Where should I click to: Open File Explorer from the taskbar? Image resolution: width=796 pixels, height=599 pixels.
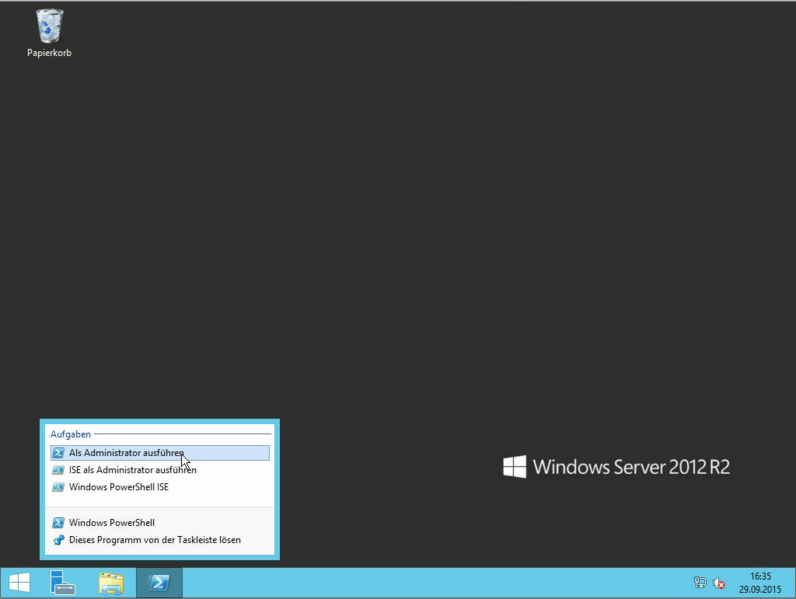tap(111, 583)
